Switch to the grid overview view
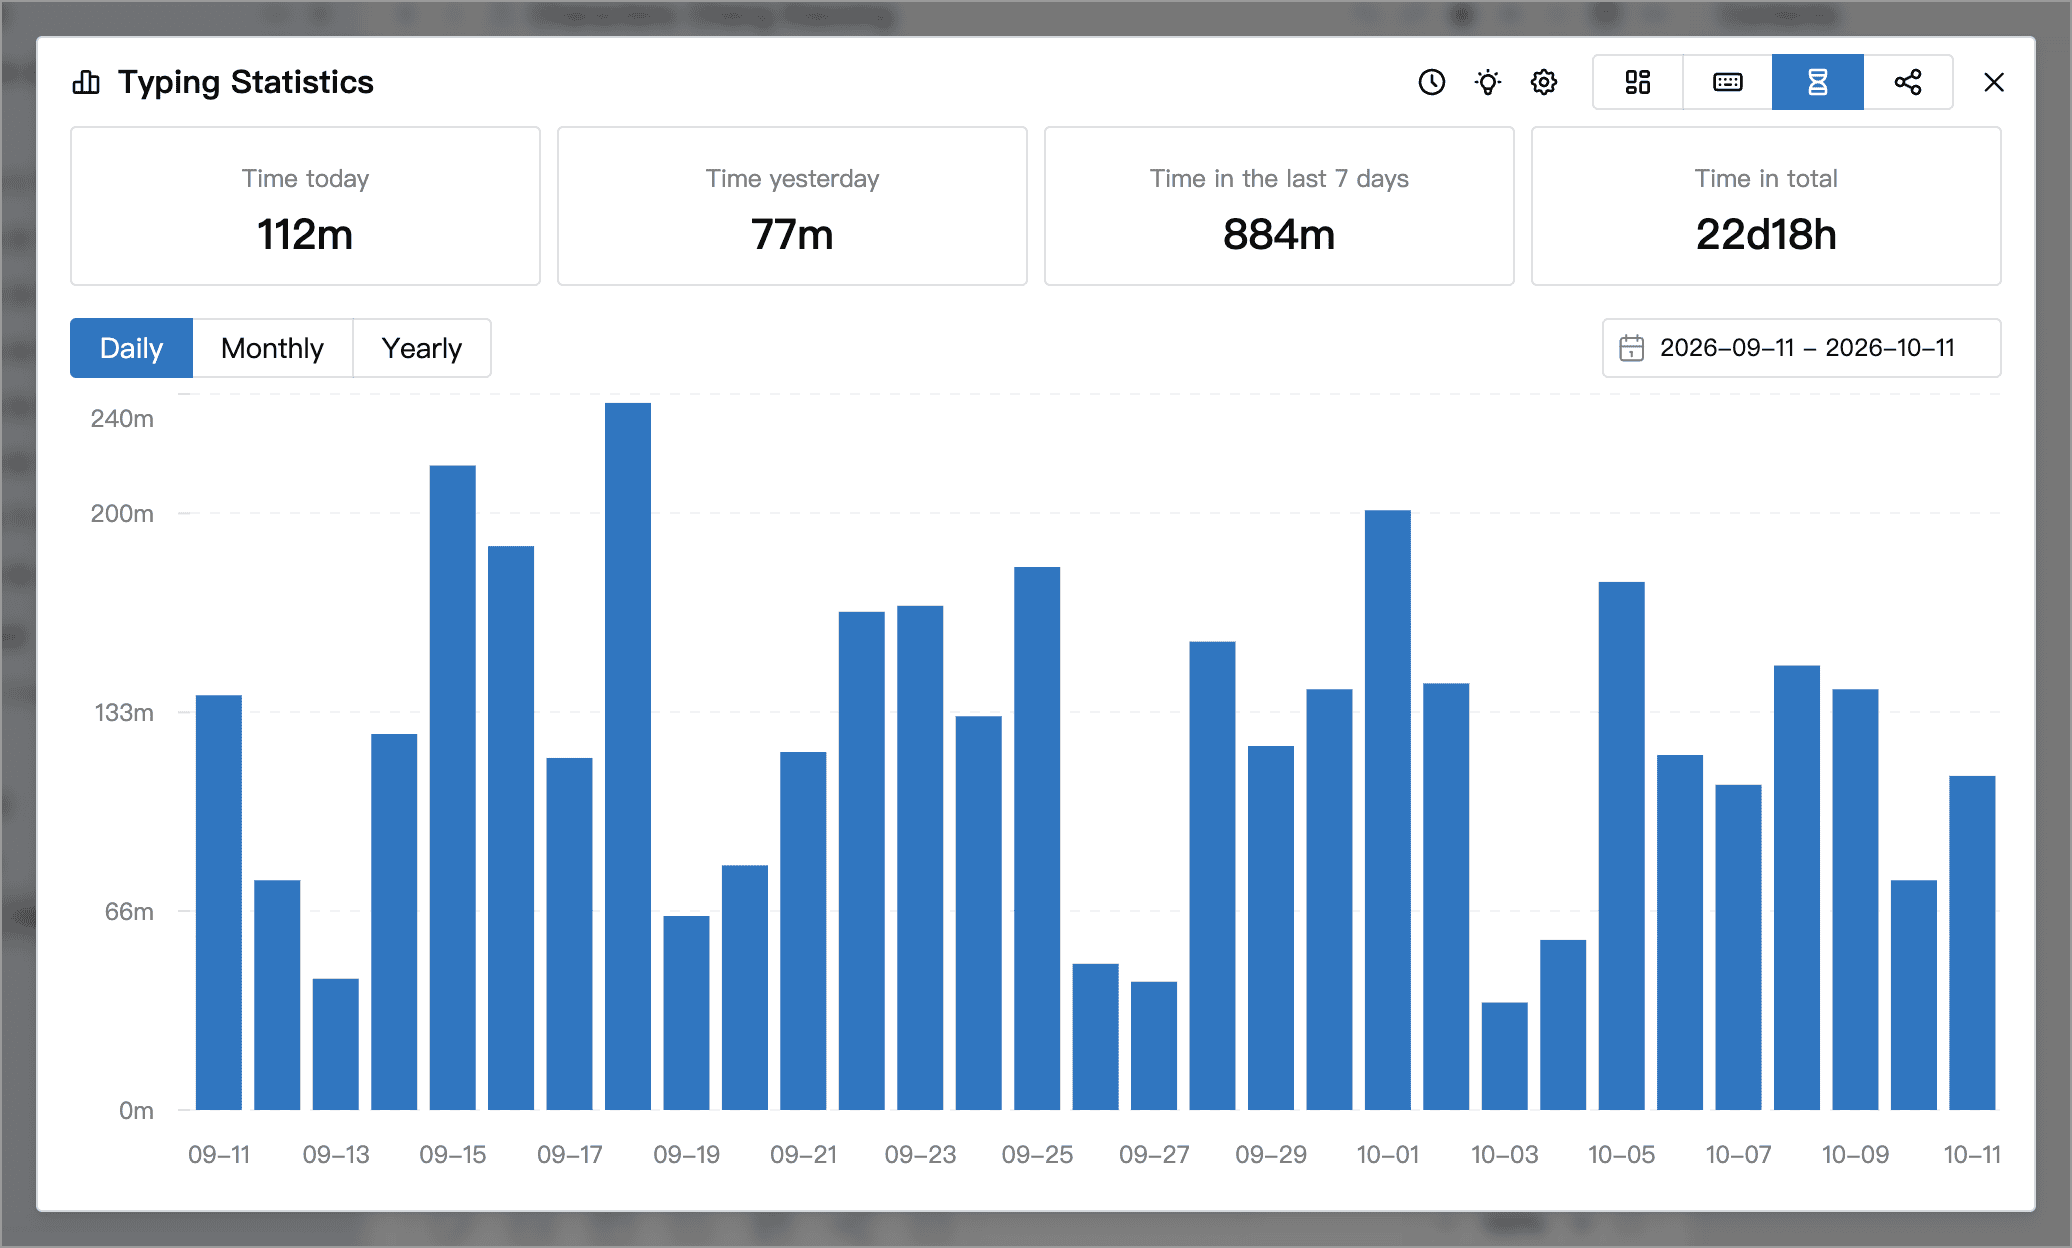Screen dimensions: 2072x1248 click(1638, 82)
